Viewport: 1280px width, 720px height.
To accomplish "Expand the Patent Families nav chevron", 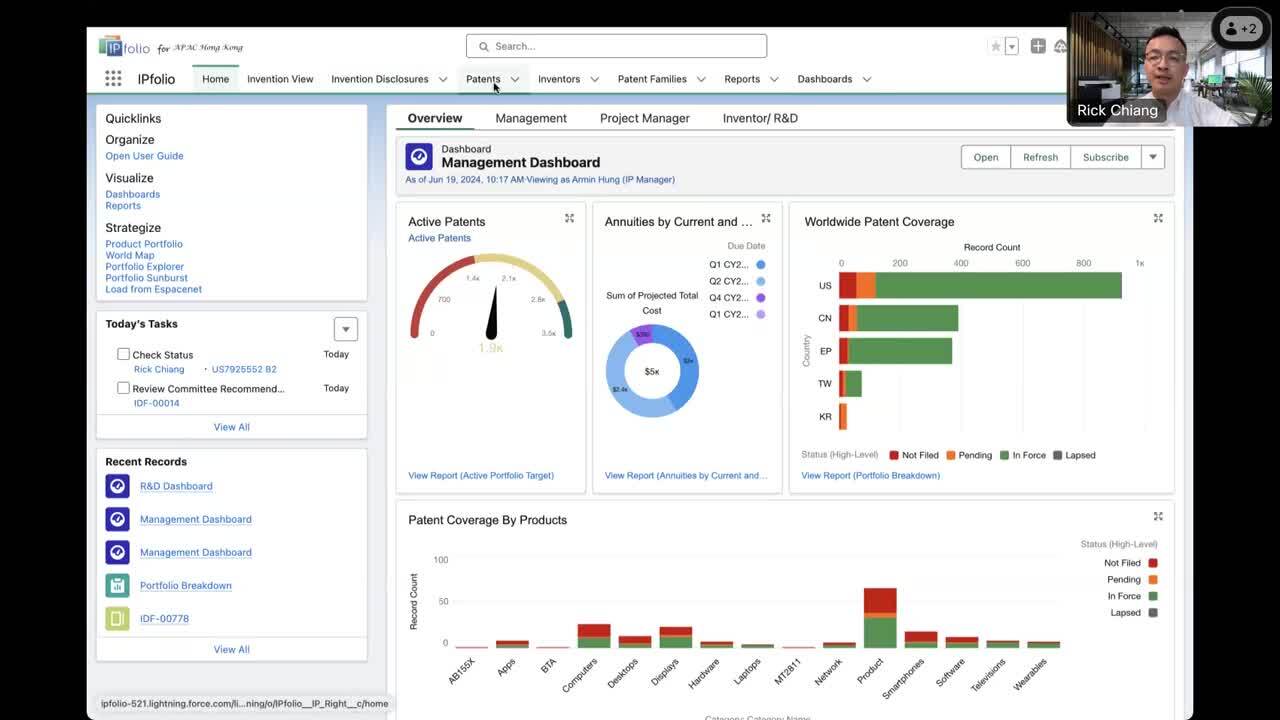I will coord(701,79).
